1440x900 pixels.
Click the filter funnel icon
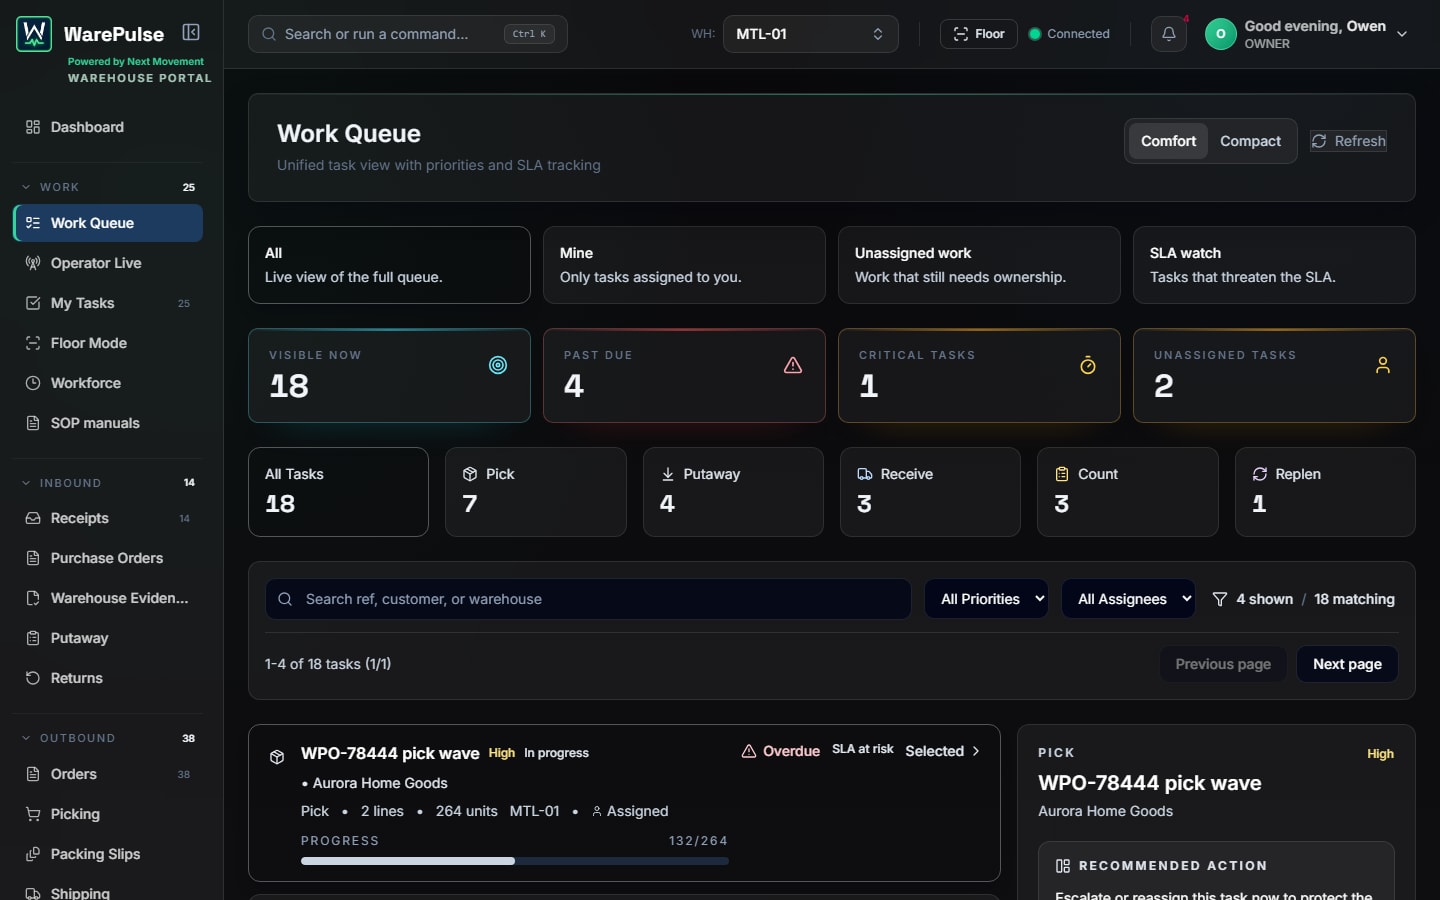pos(1220,599)
